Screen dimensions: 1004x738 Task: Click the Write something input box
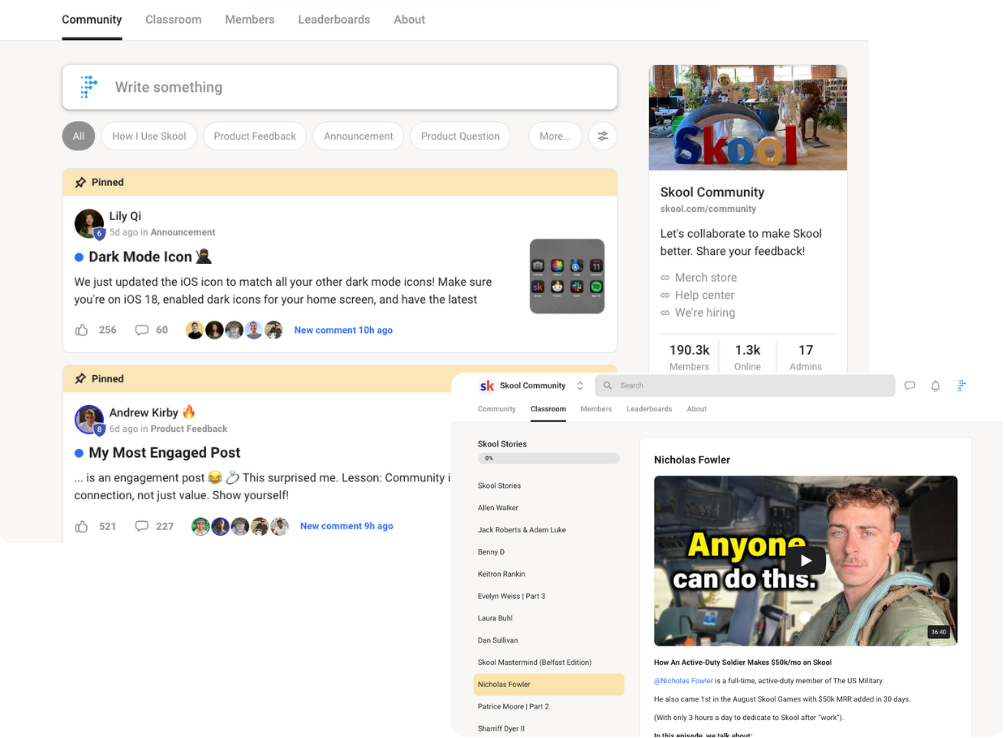(340, 87)
